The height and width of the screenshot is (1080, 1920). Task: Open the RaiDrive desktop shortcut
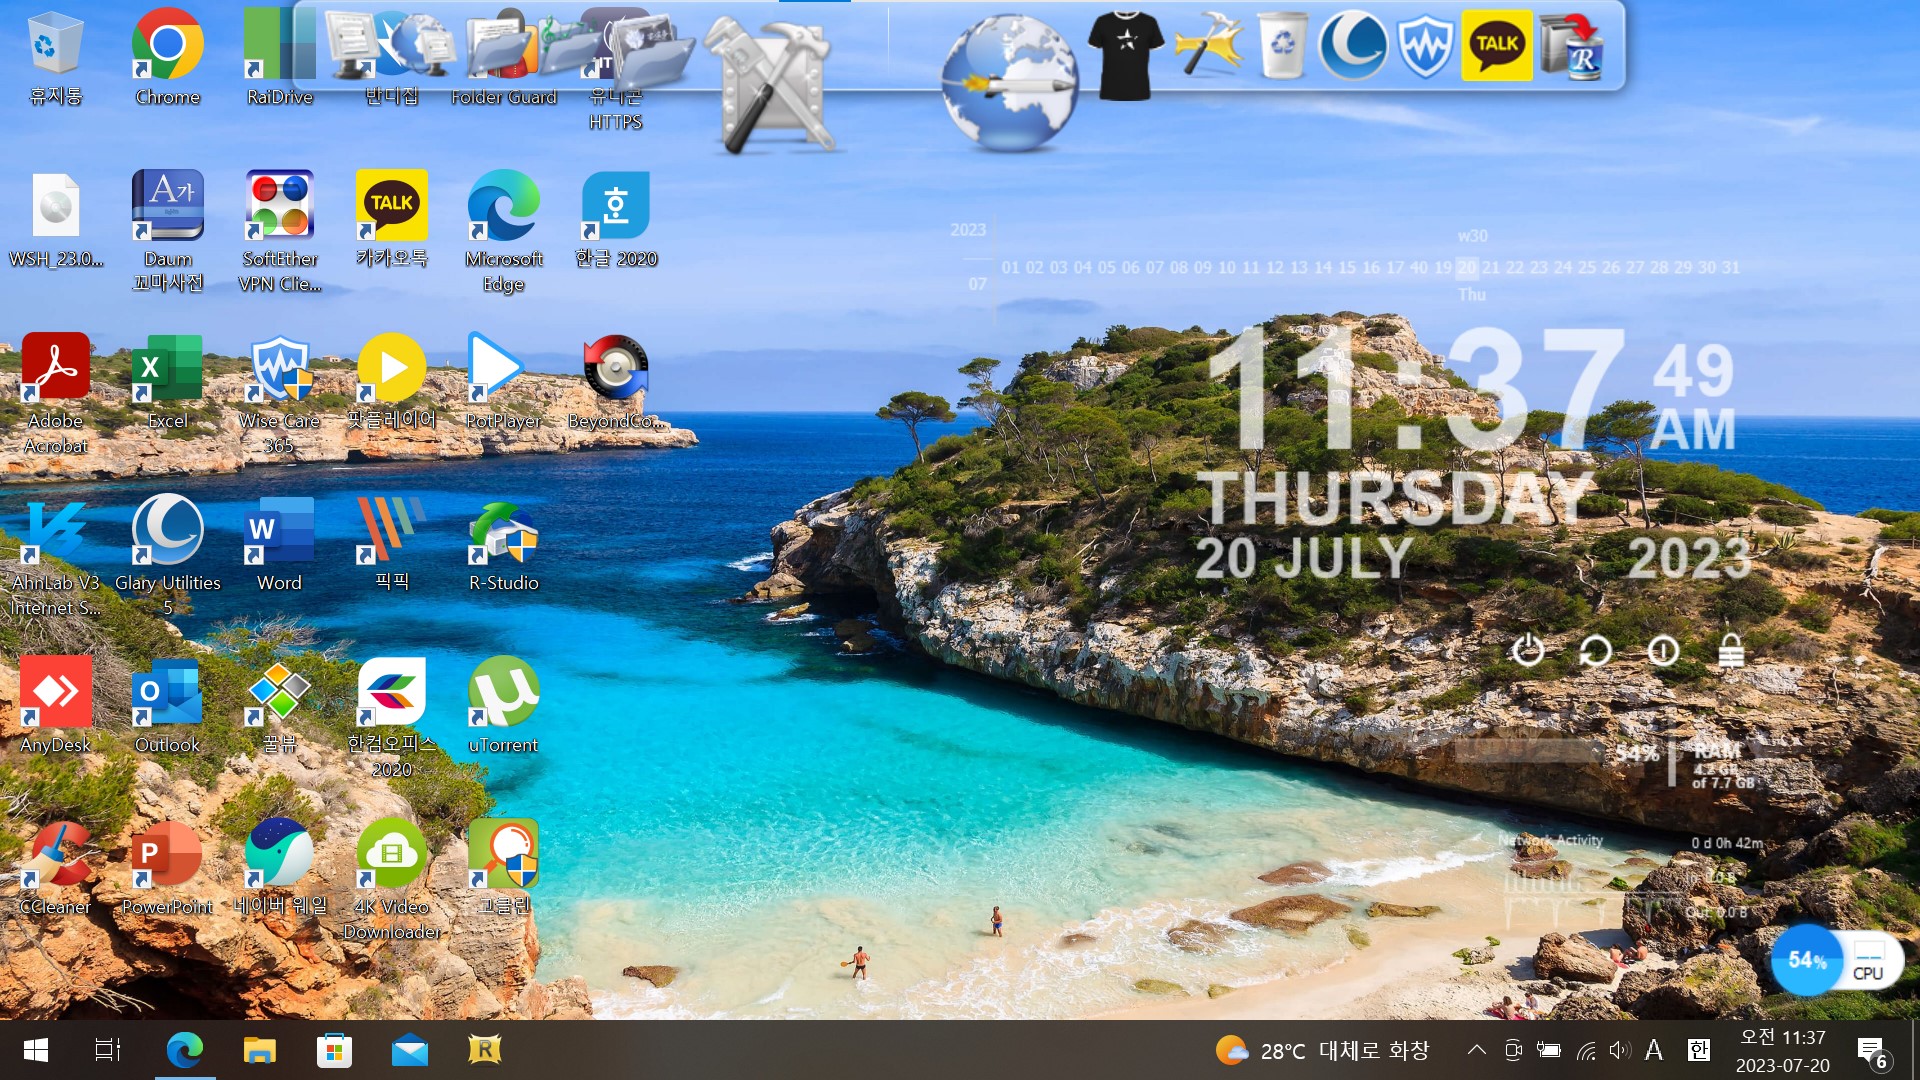coord(280,56)
